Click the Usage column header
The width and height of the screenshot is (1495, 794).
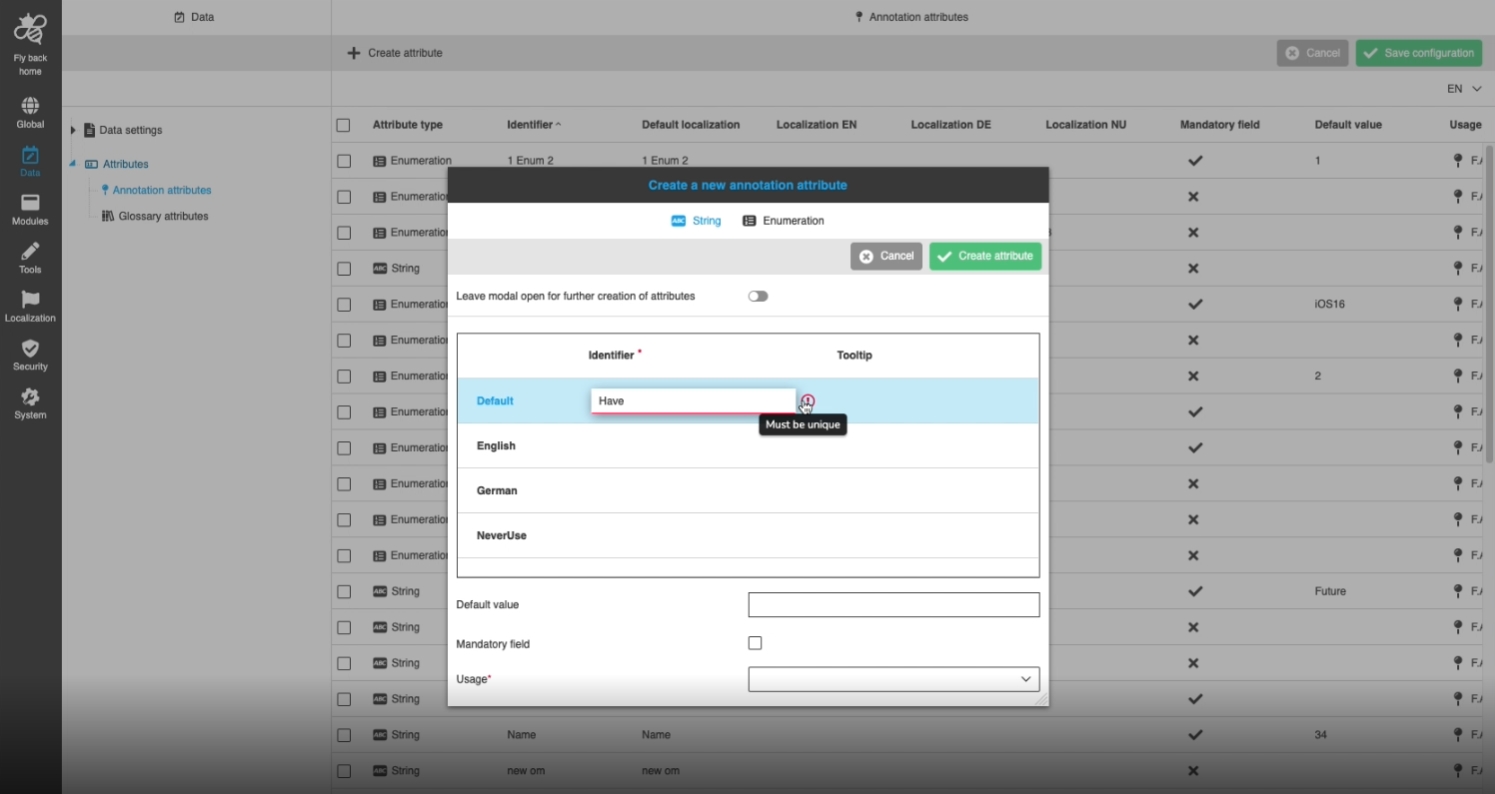[x=1465, y=125]
